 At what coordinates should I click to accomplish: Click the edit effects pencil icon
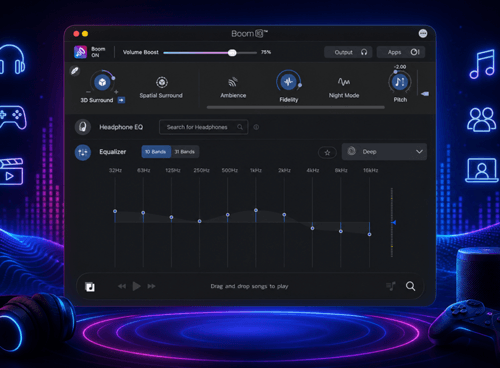[75, 71]
